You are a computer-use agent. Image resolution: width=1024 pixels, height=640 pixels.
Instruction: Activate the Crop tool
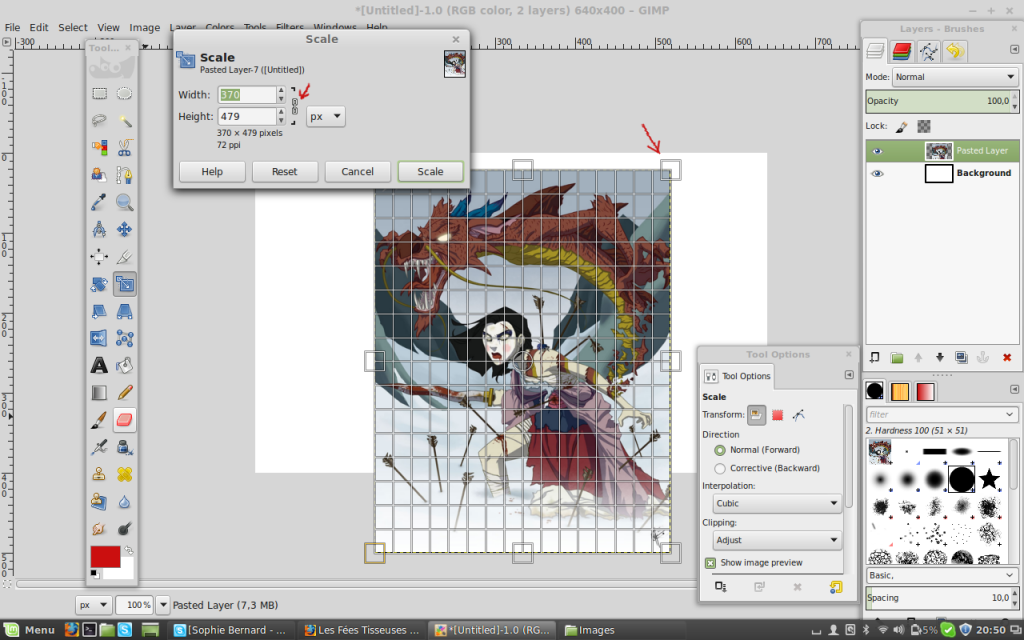click(124, 257)
